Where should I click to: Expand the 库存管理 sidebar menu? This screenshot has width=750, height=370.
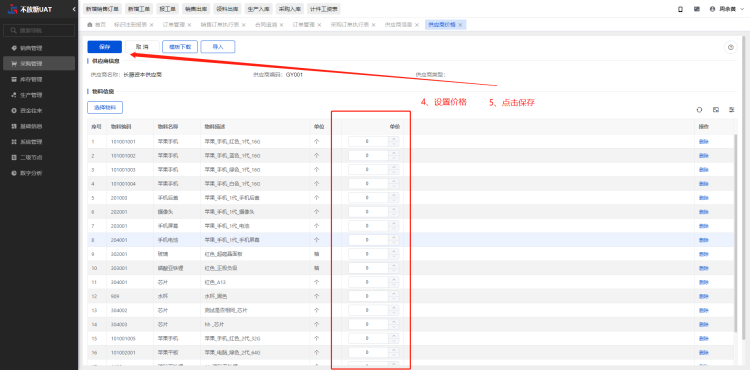click(39, 79)
